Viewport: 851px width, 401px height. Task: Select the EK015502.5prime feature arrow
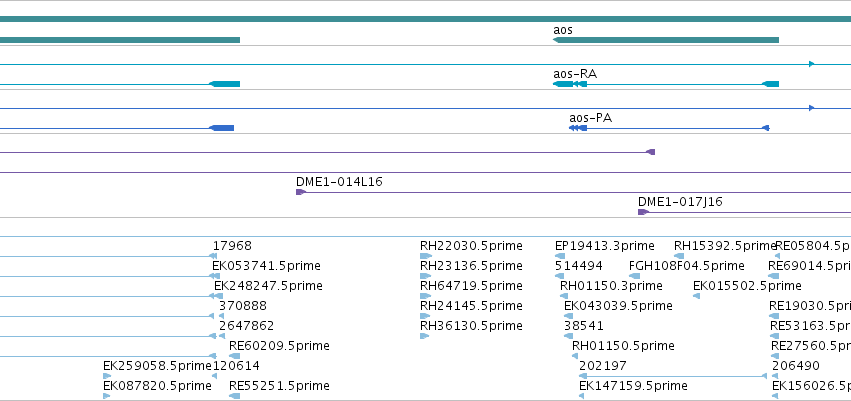(697, 296)
